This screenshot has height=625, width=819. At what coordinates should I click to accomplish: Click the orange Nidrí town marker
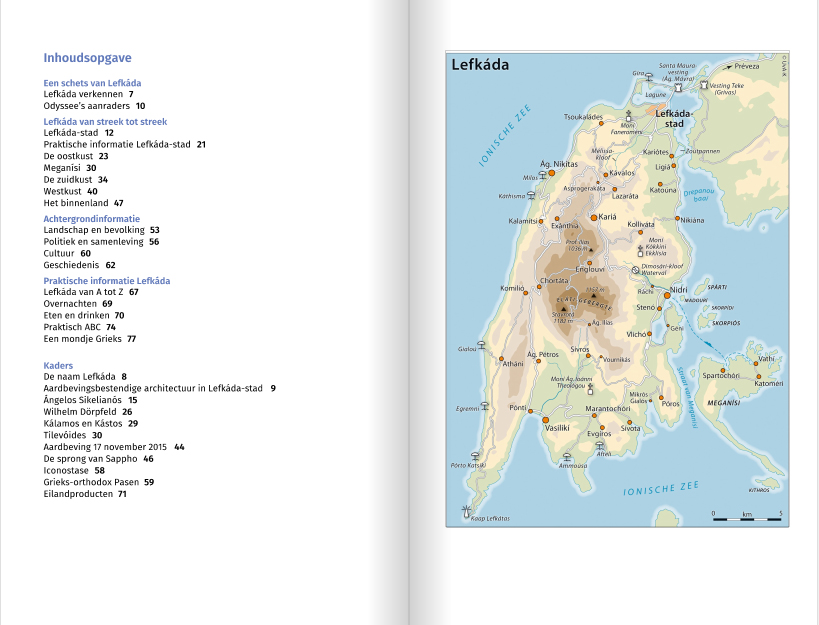pyautogui.click(x=667, y=296)
